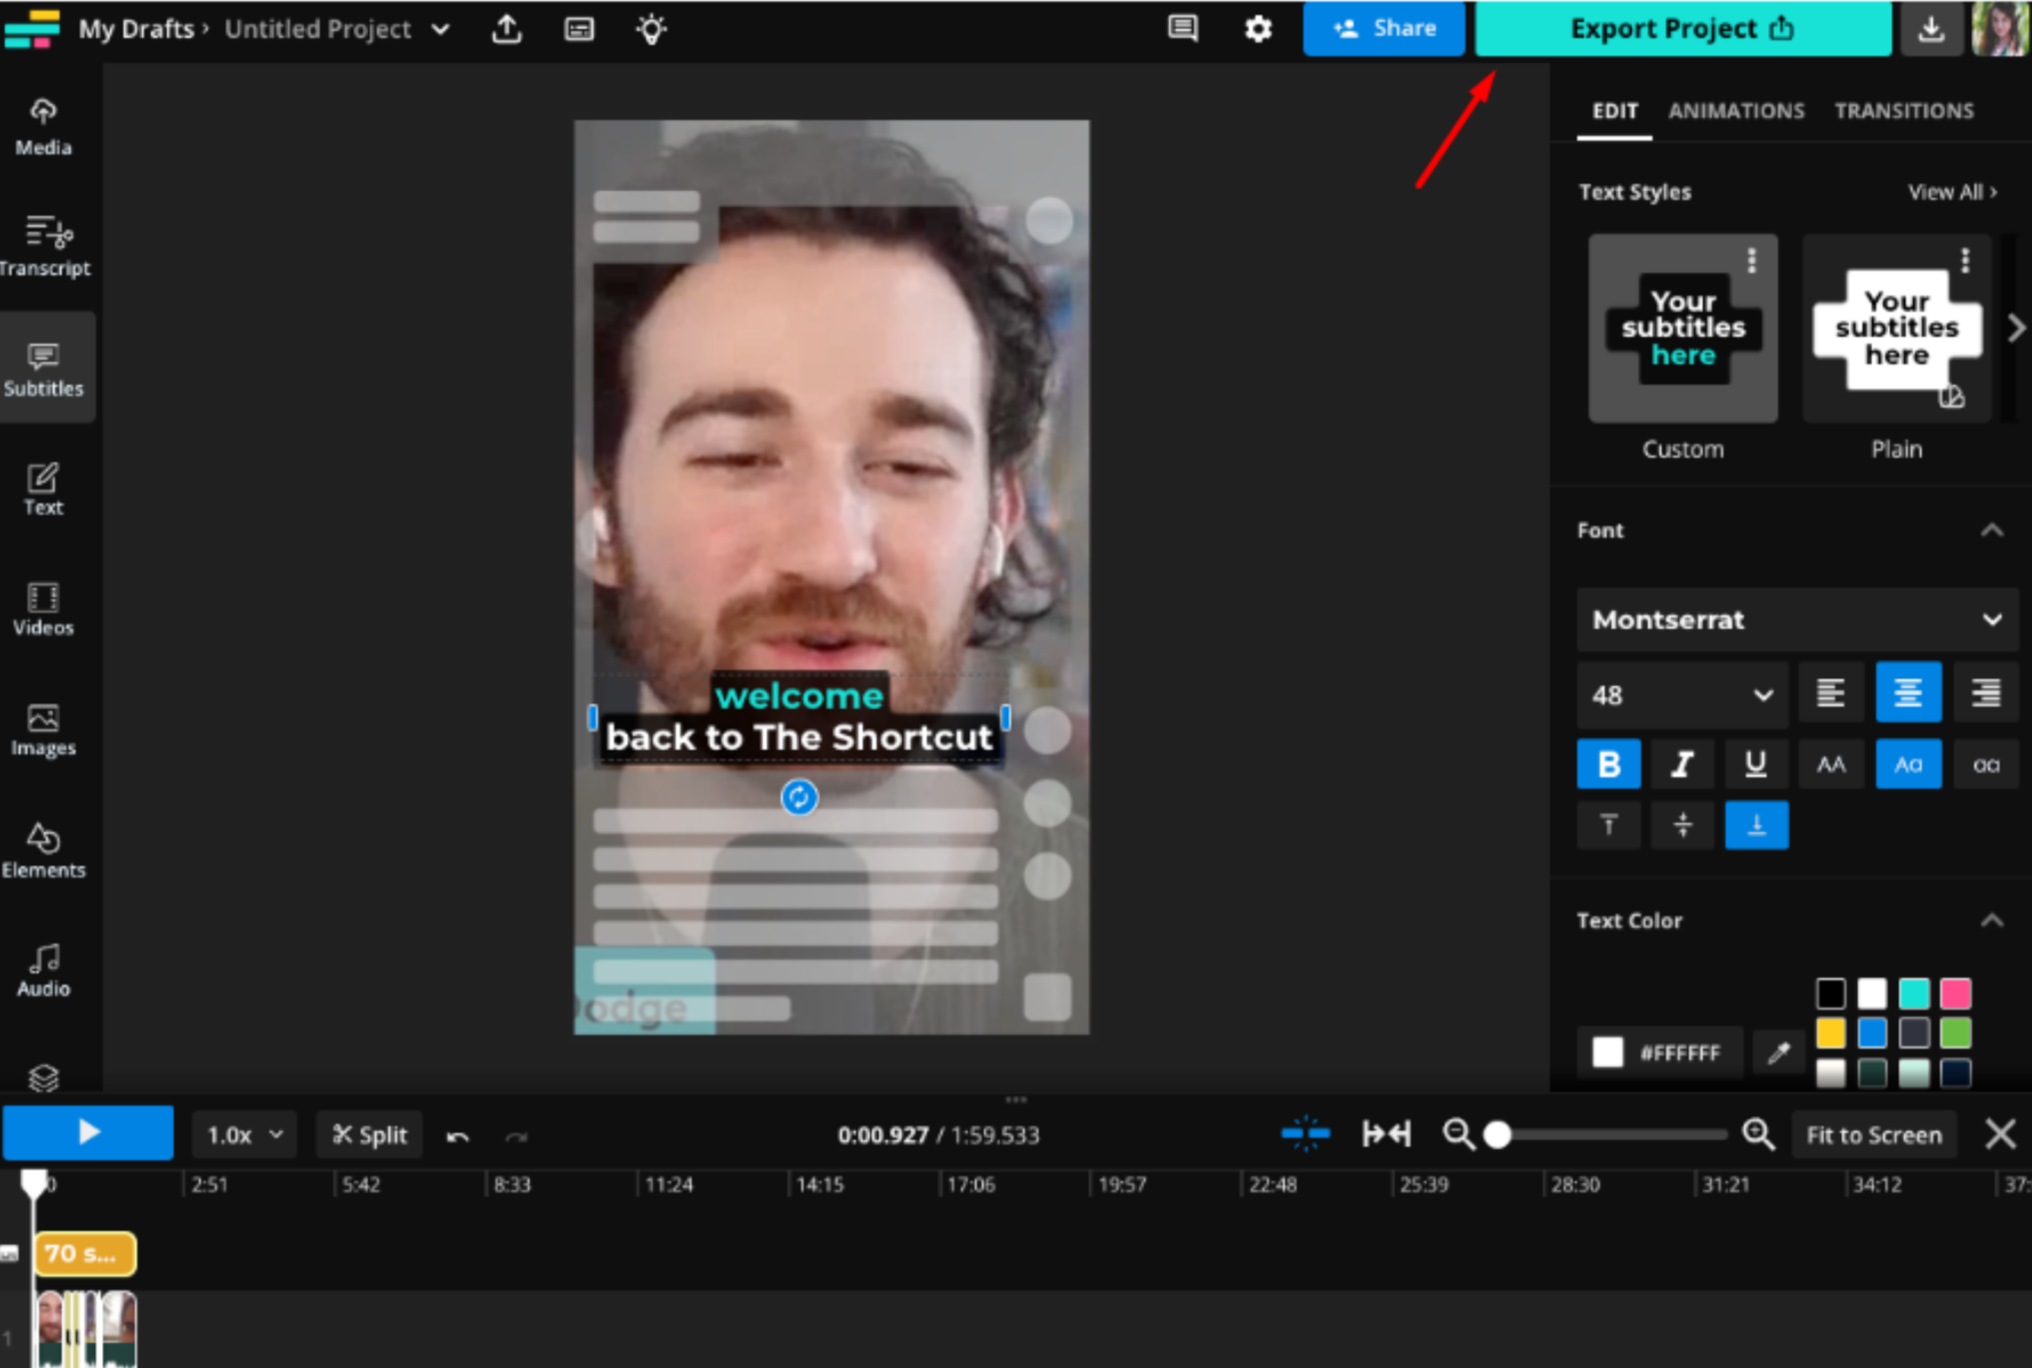The height and width of the screenshot is (1368, 2032).
Task: Open the font size 48 dropdown
Action: click(x=1681, y=695)
